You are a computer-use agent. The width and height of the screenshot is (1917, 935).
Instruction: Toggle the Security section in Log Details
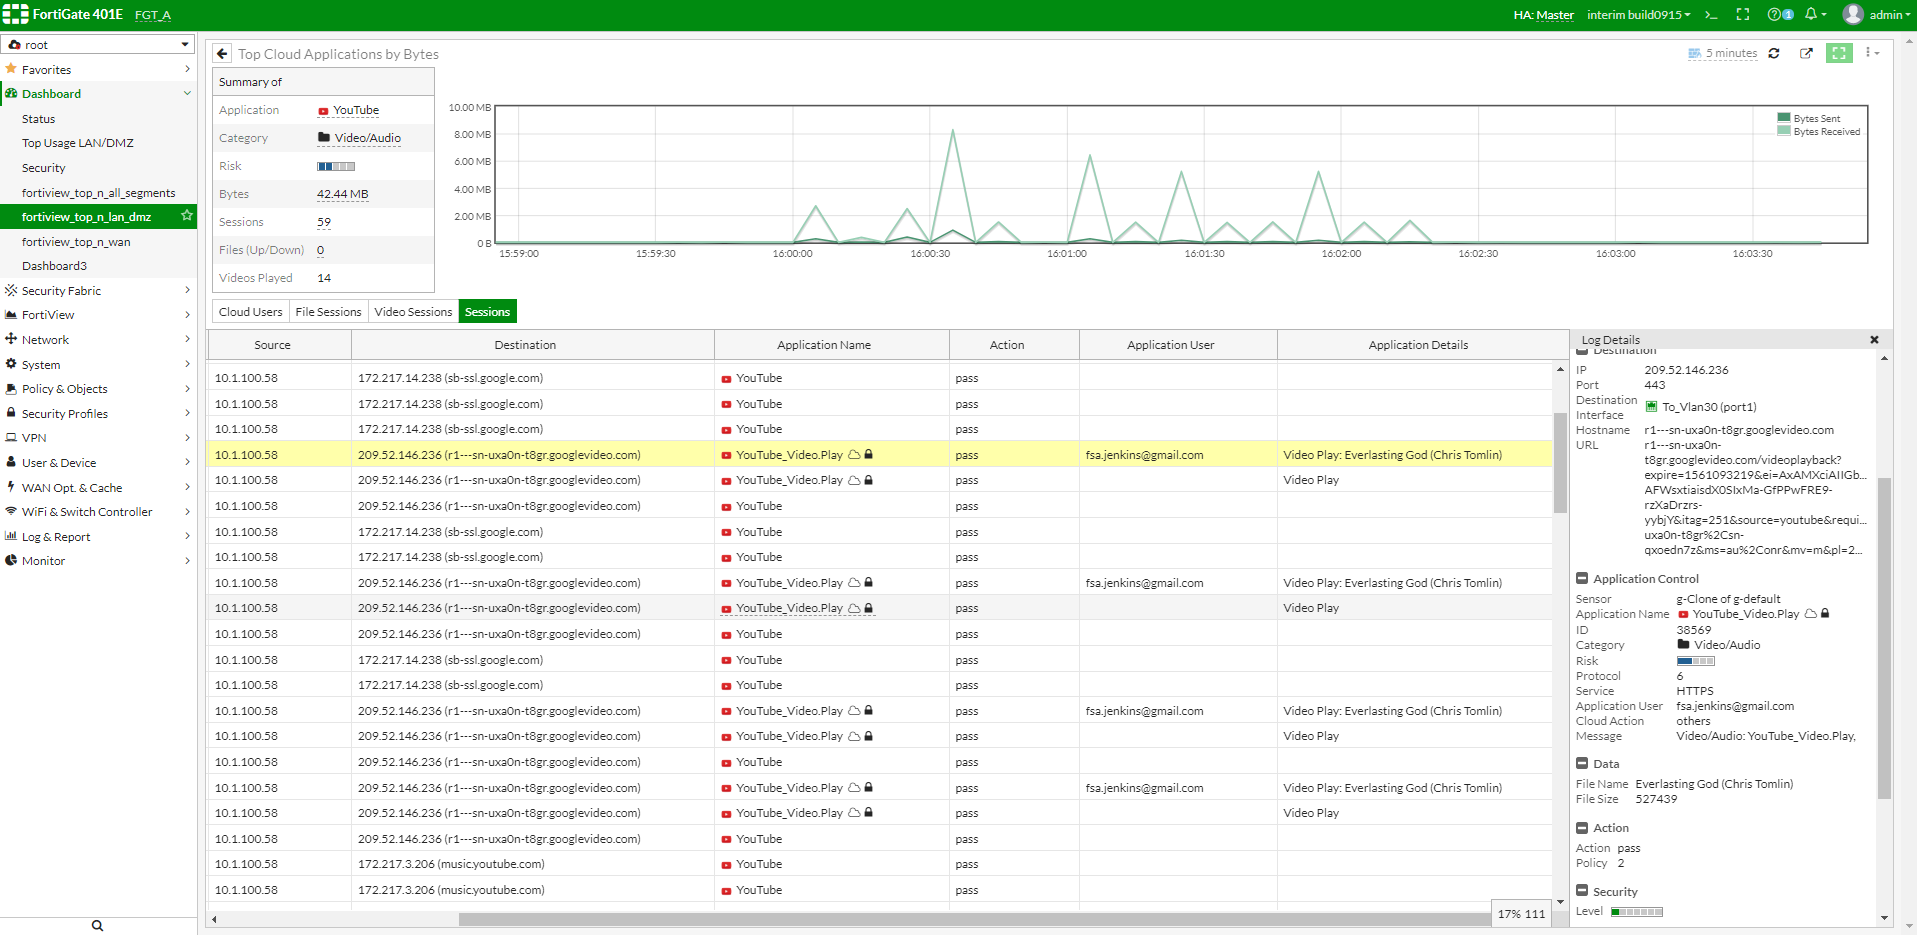point(1582,891)
